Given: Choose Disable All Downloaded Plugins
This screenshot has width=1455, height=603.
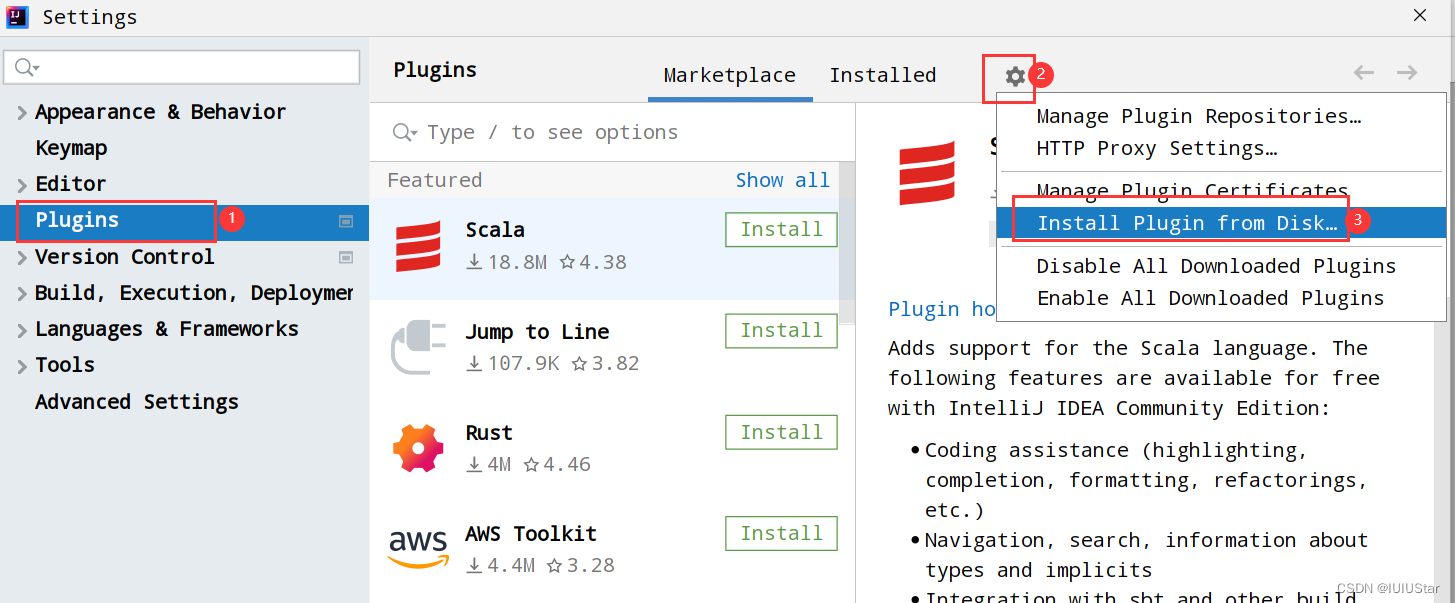Looking at the screenshot, I should 1216,266.
